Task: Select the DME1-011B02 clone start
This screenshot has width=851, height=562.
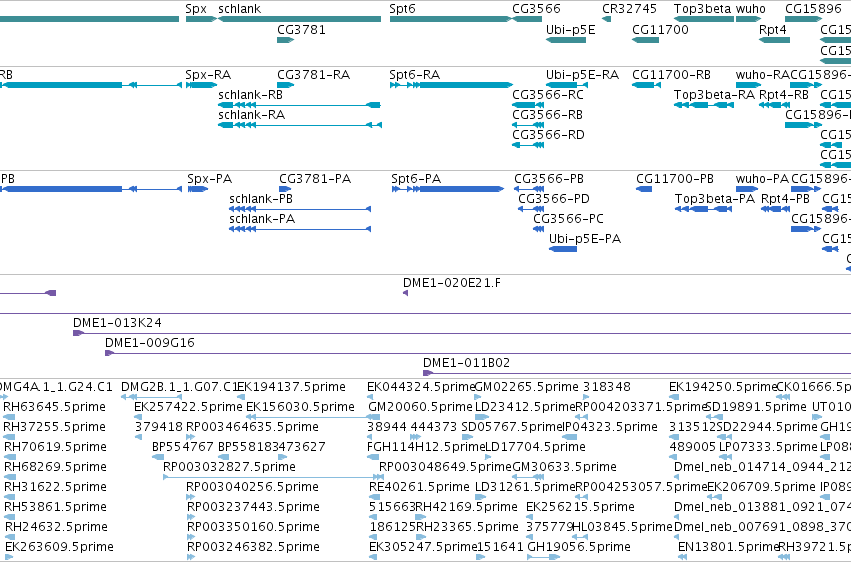Action: [x=428, y=373]
